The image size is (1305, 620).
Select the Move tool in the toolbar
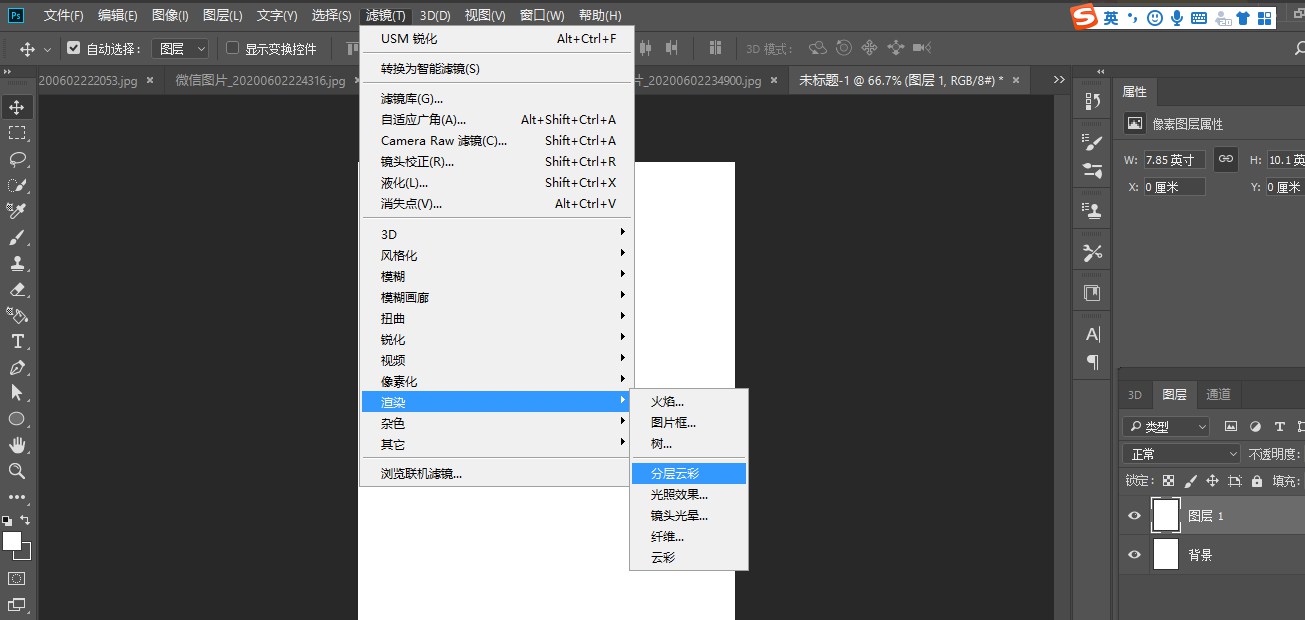tap(14, 107)
